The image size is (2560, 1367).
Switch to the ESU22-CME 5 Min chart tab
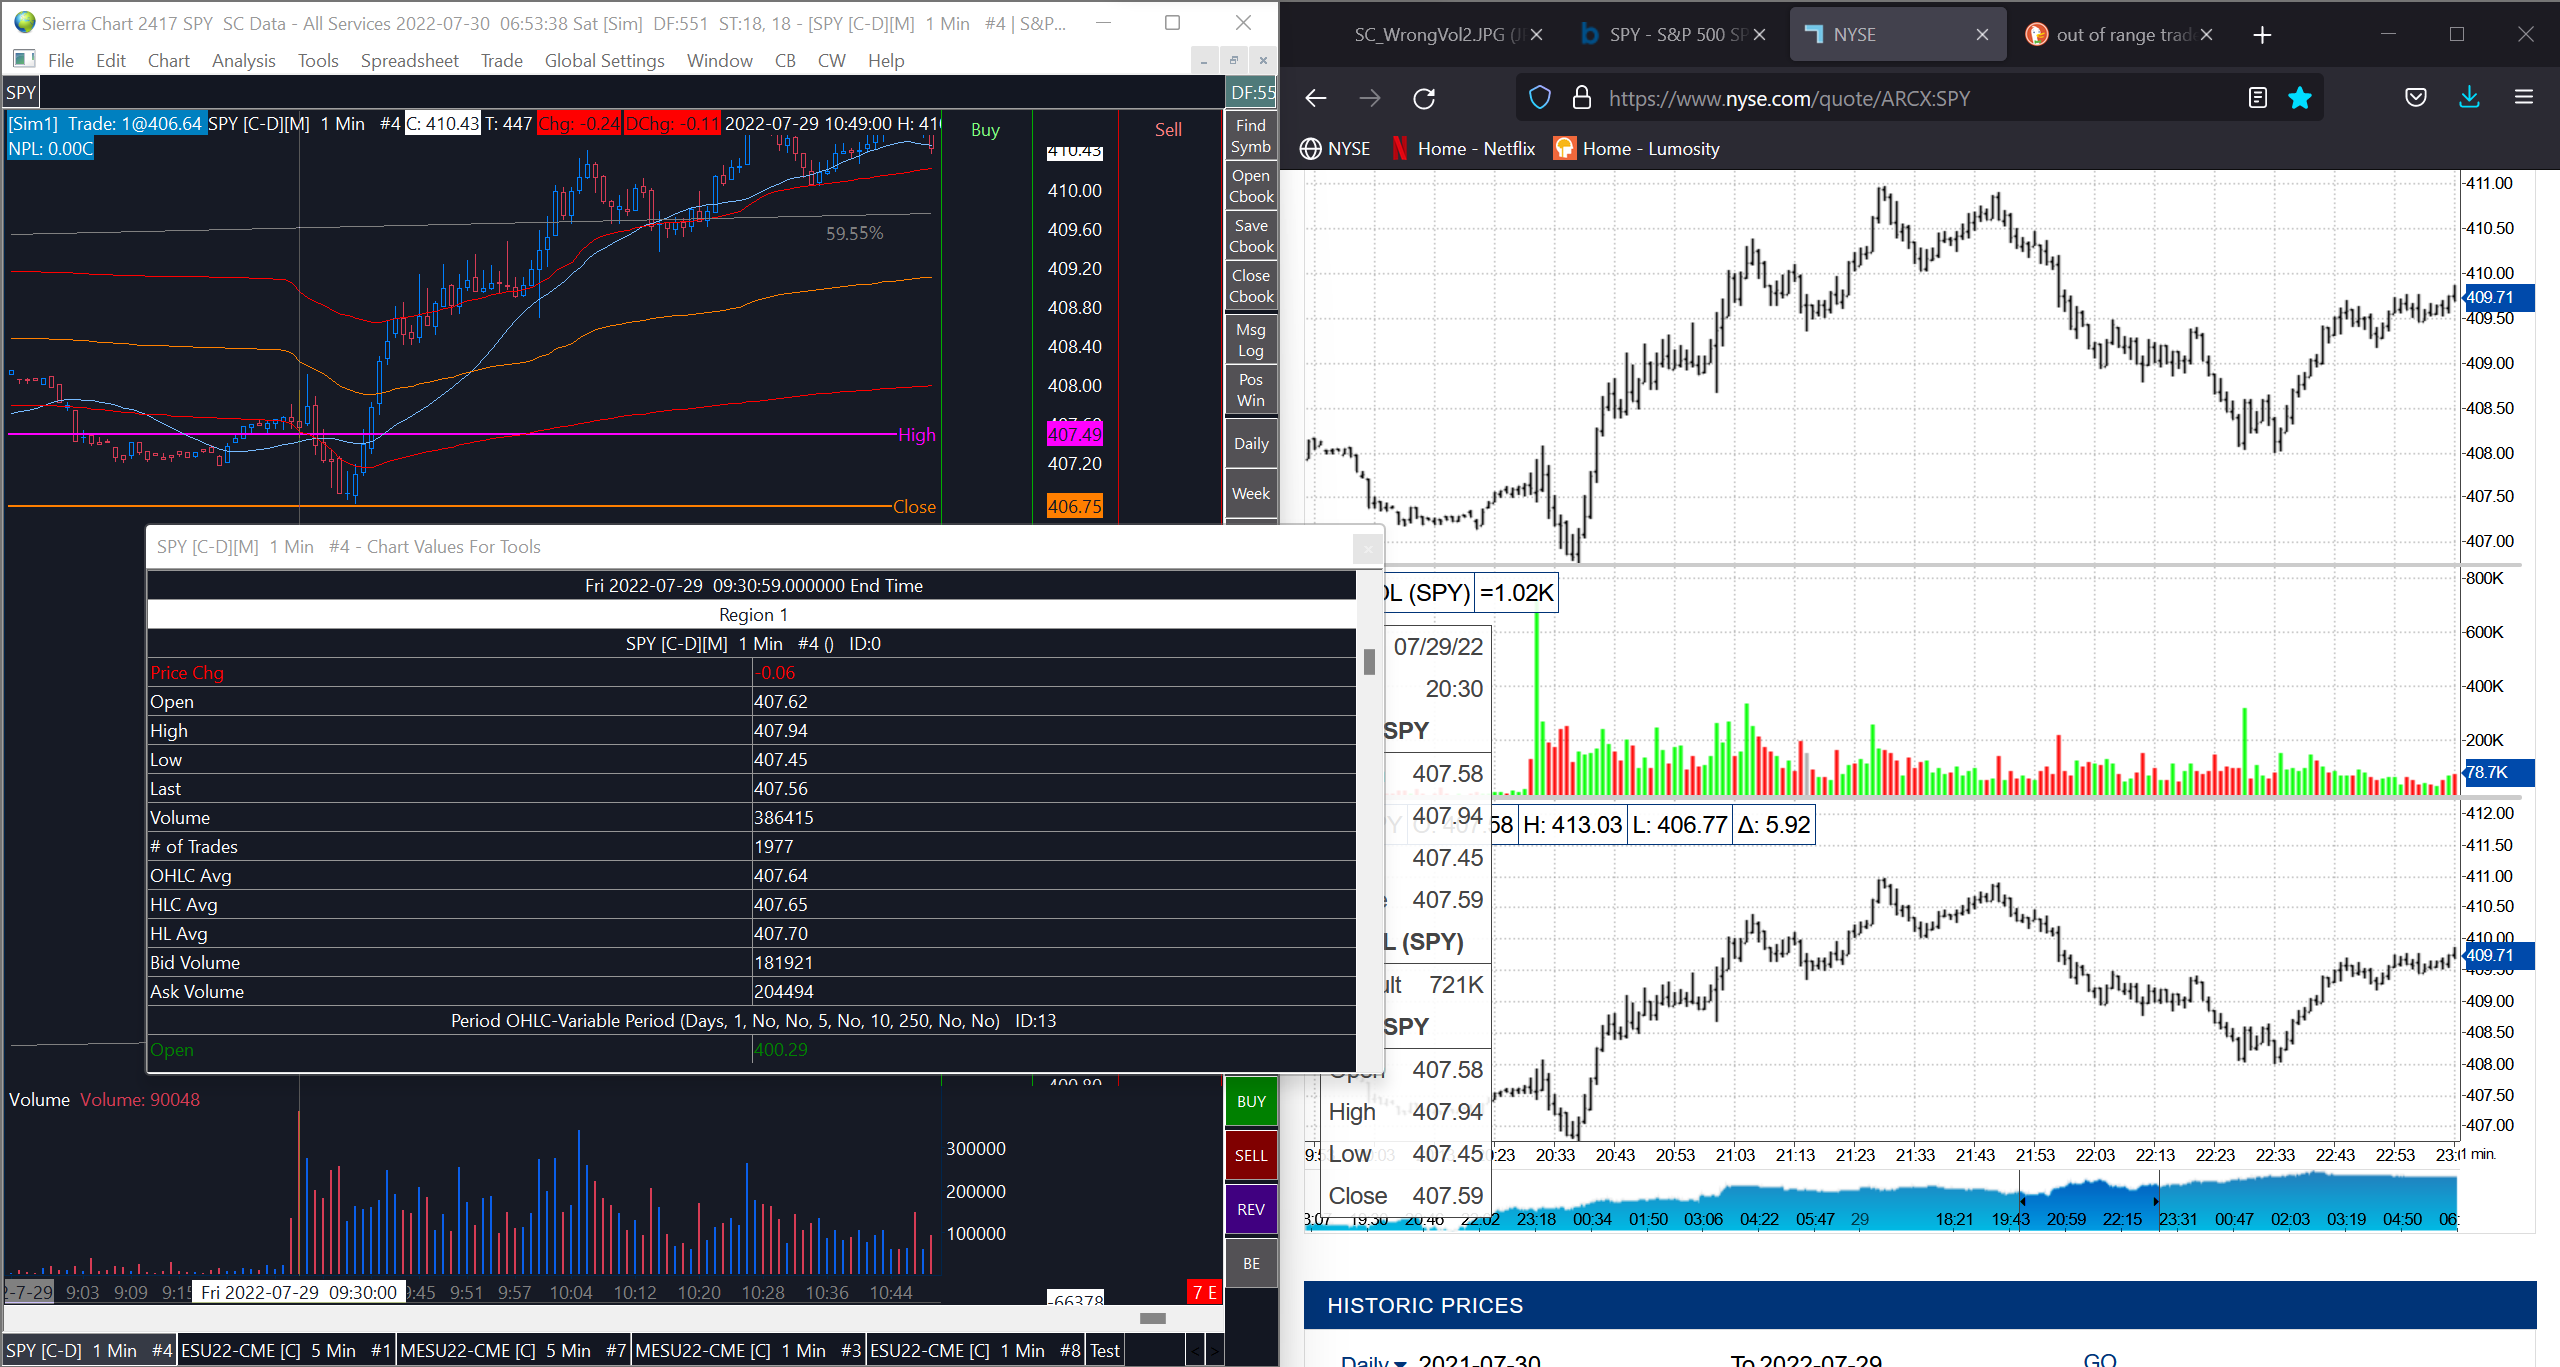pos(286,1350)
